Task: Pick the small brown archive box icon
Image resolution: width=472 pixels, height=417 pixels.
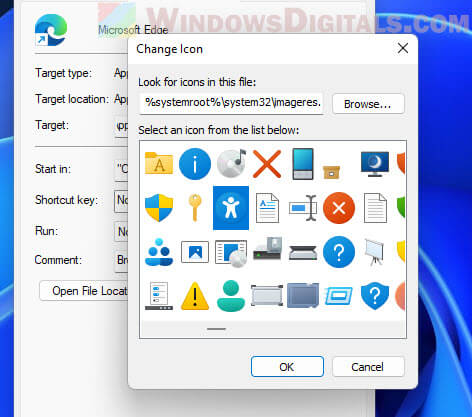Action: pyautogui.click(x=331, y=172)
